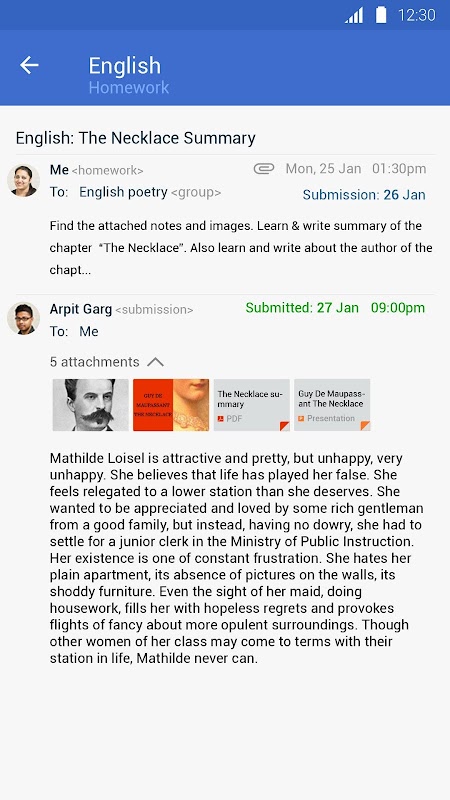Open Guy De Maupassant Presentation attachment

(332, 405)
